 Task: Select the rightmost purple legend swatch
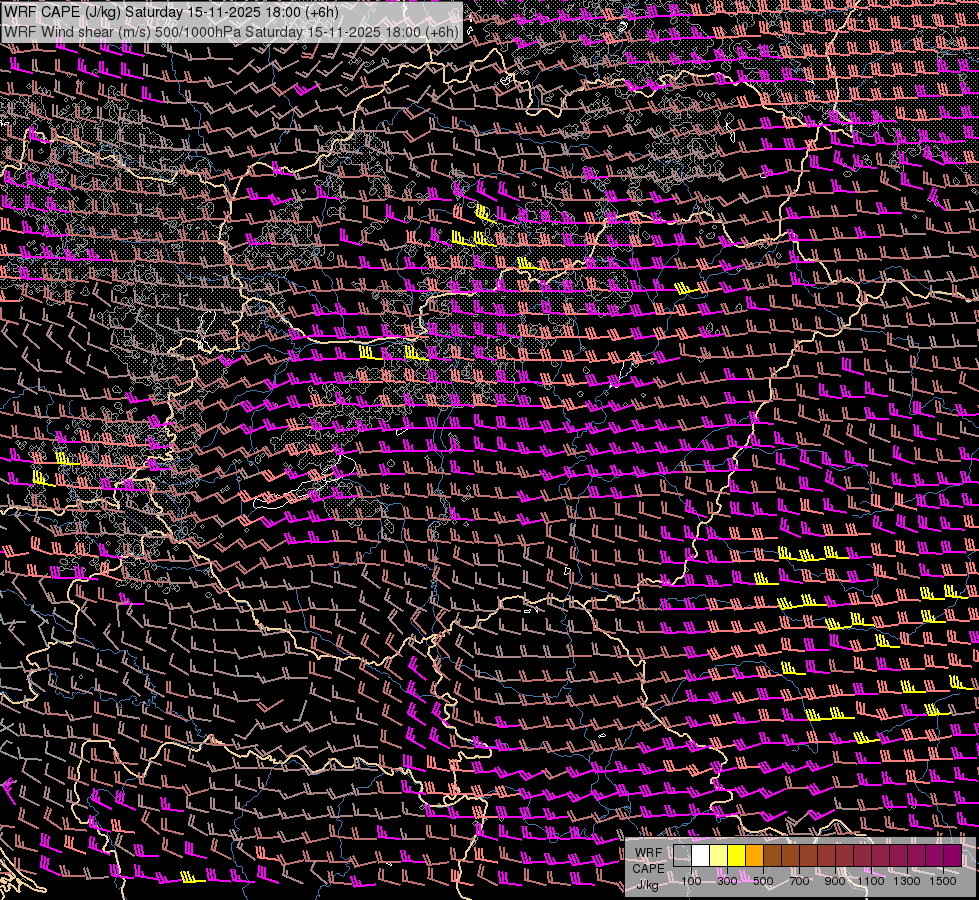(x=952, y=856)
